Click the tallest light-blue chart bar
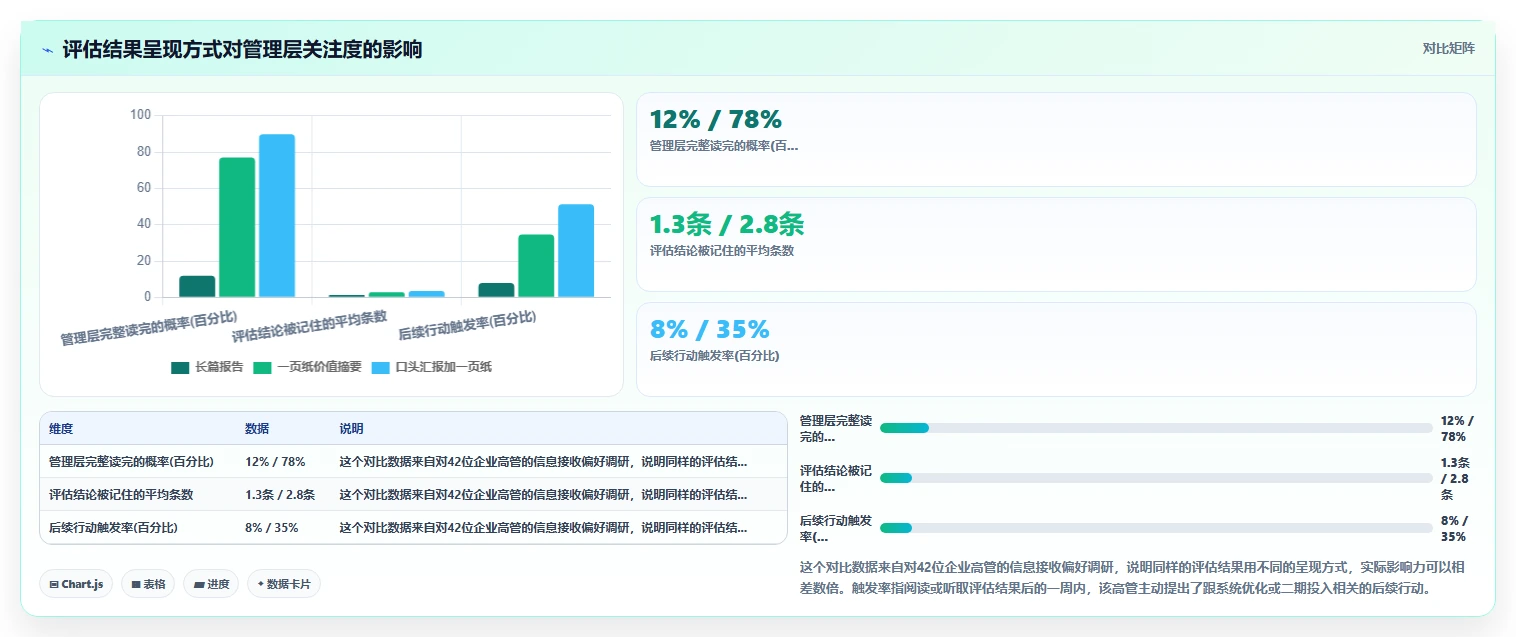 pyautogui.click(x=277, y=215)
